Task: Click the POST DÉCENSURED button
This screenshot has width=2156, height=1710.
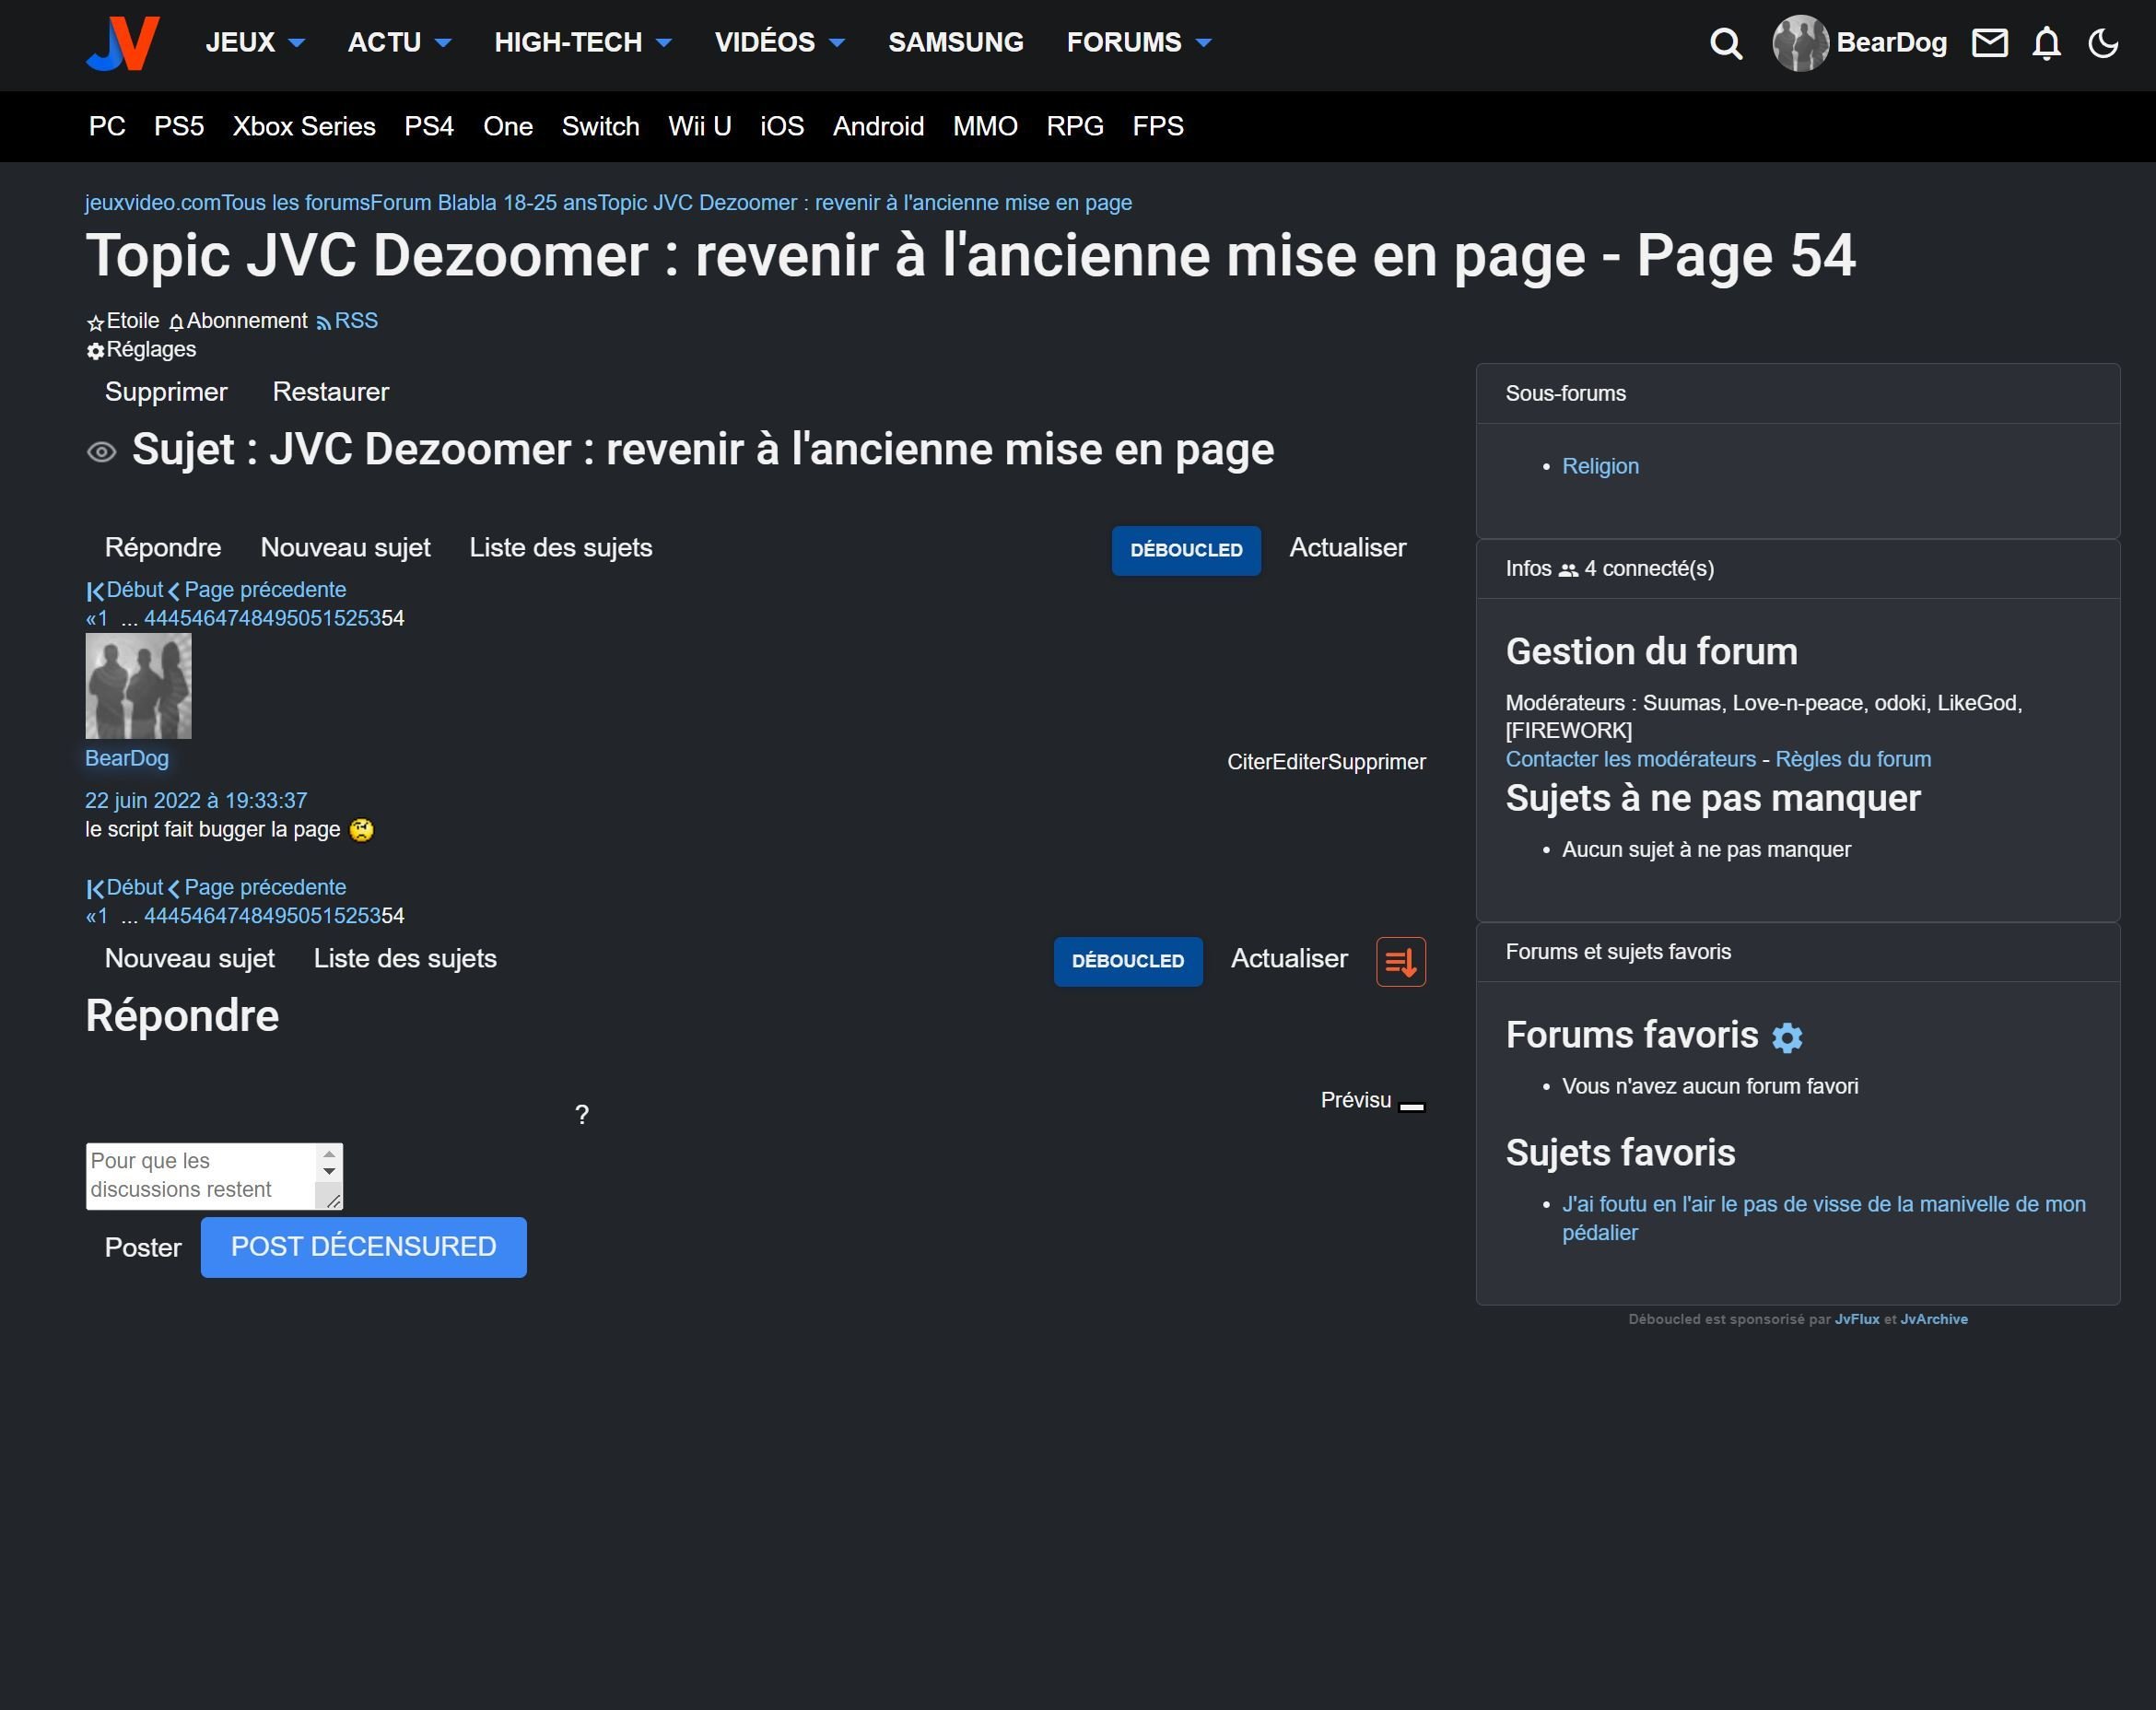Action: click(x=363, y=1247)
